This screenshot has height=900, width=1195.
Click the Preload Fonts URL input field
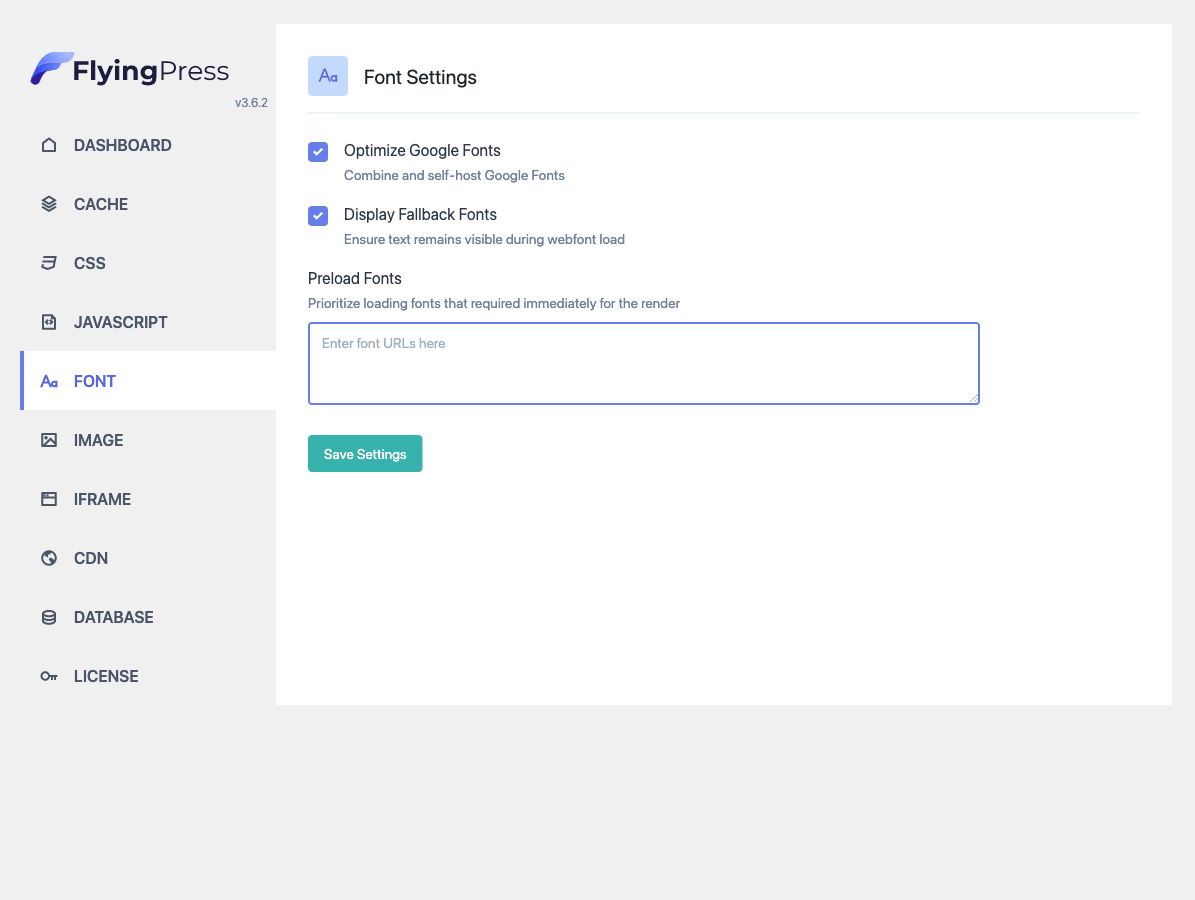(643, 362)
